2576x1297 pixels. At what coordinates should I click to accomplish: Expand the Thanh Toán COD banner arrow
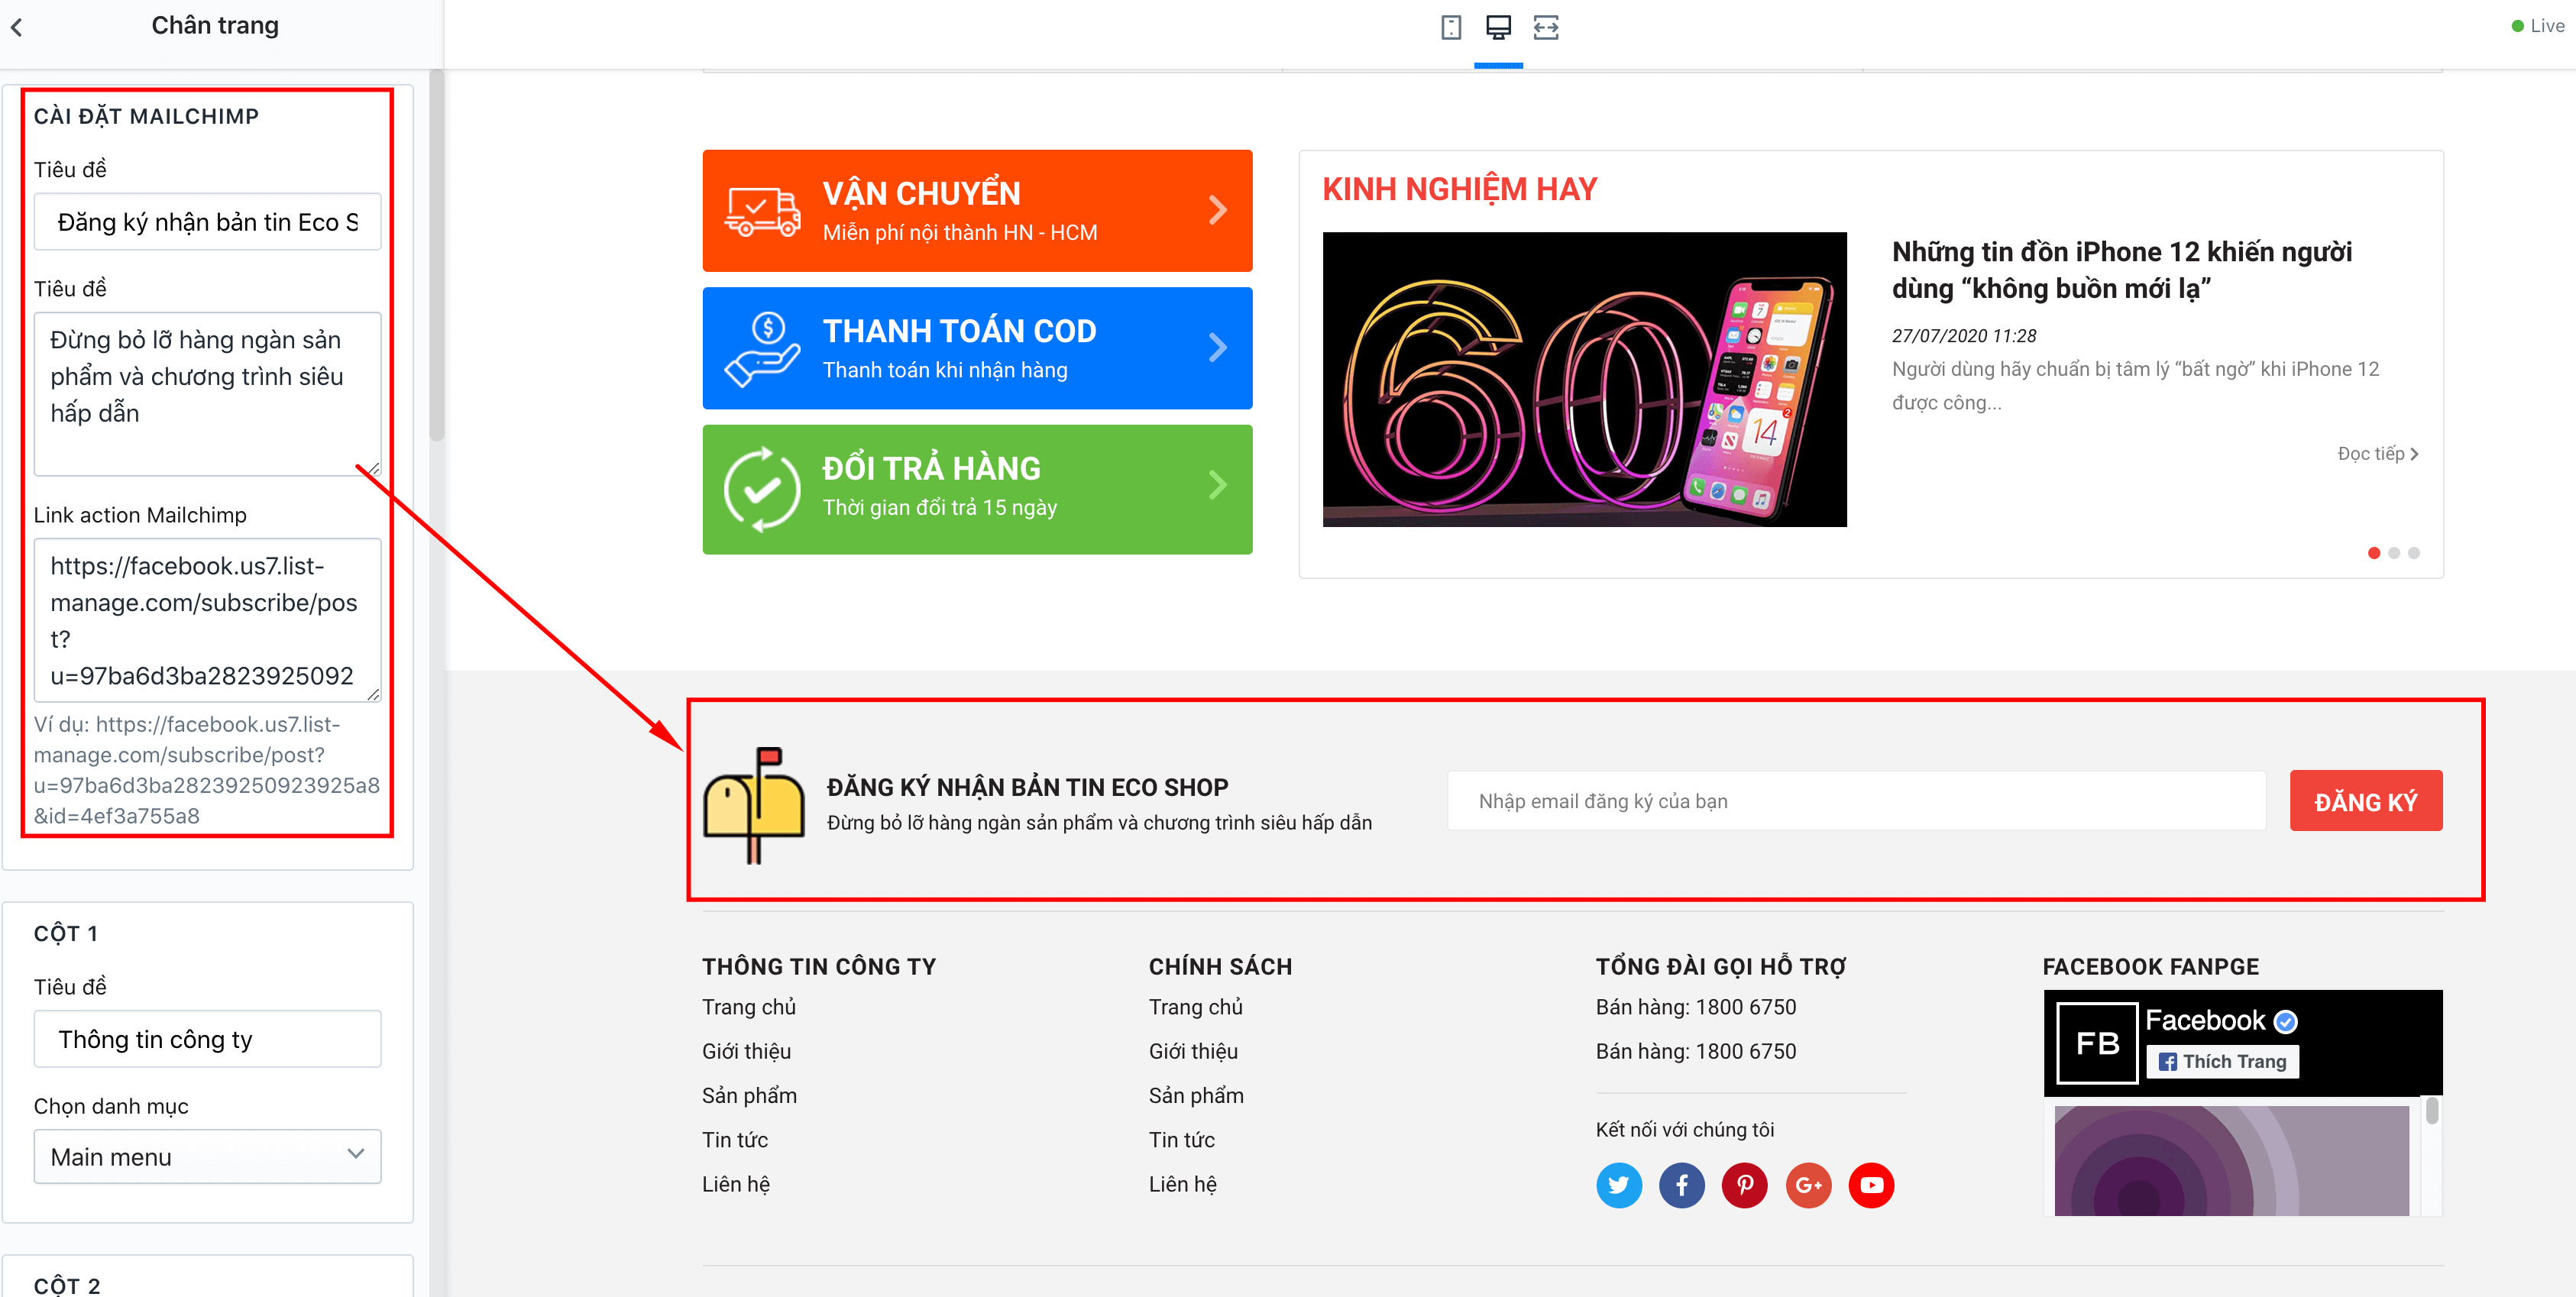pyautogui.click(x=1217, y=347)
